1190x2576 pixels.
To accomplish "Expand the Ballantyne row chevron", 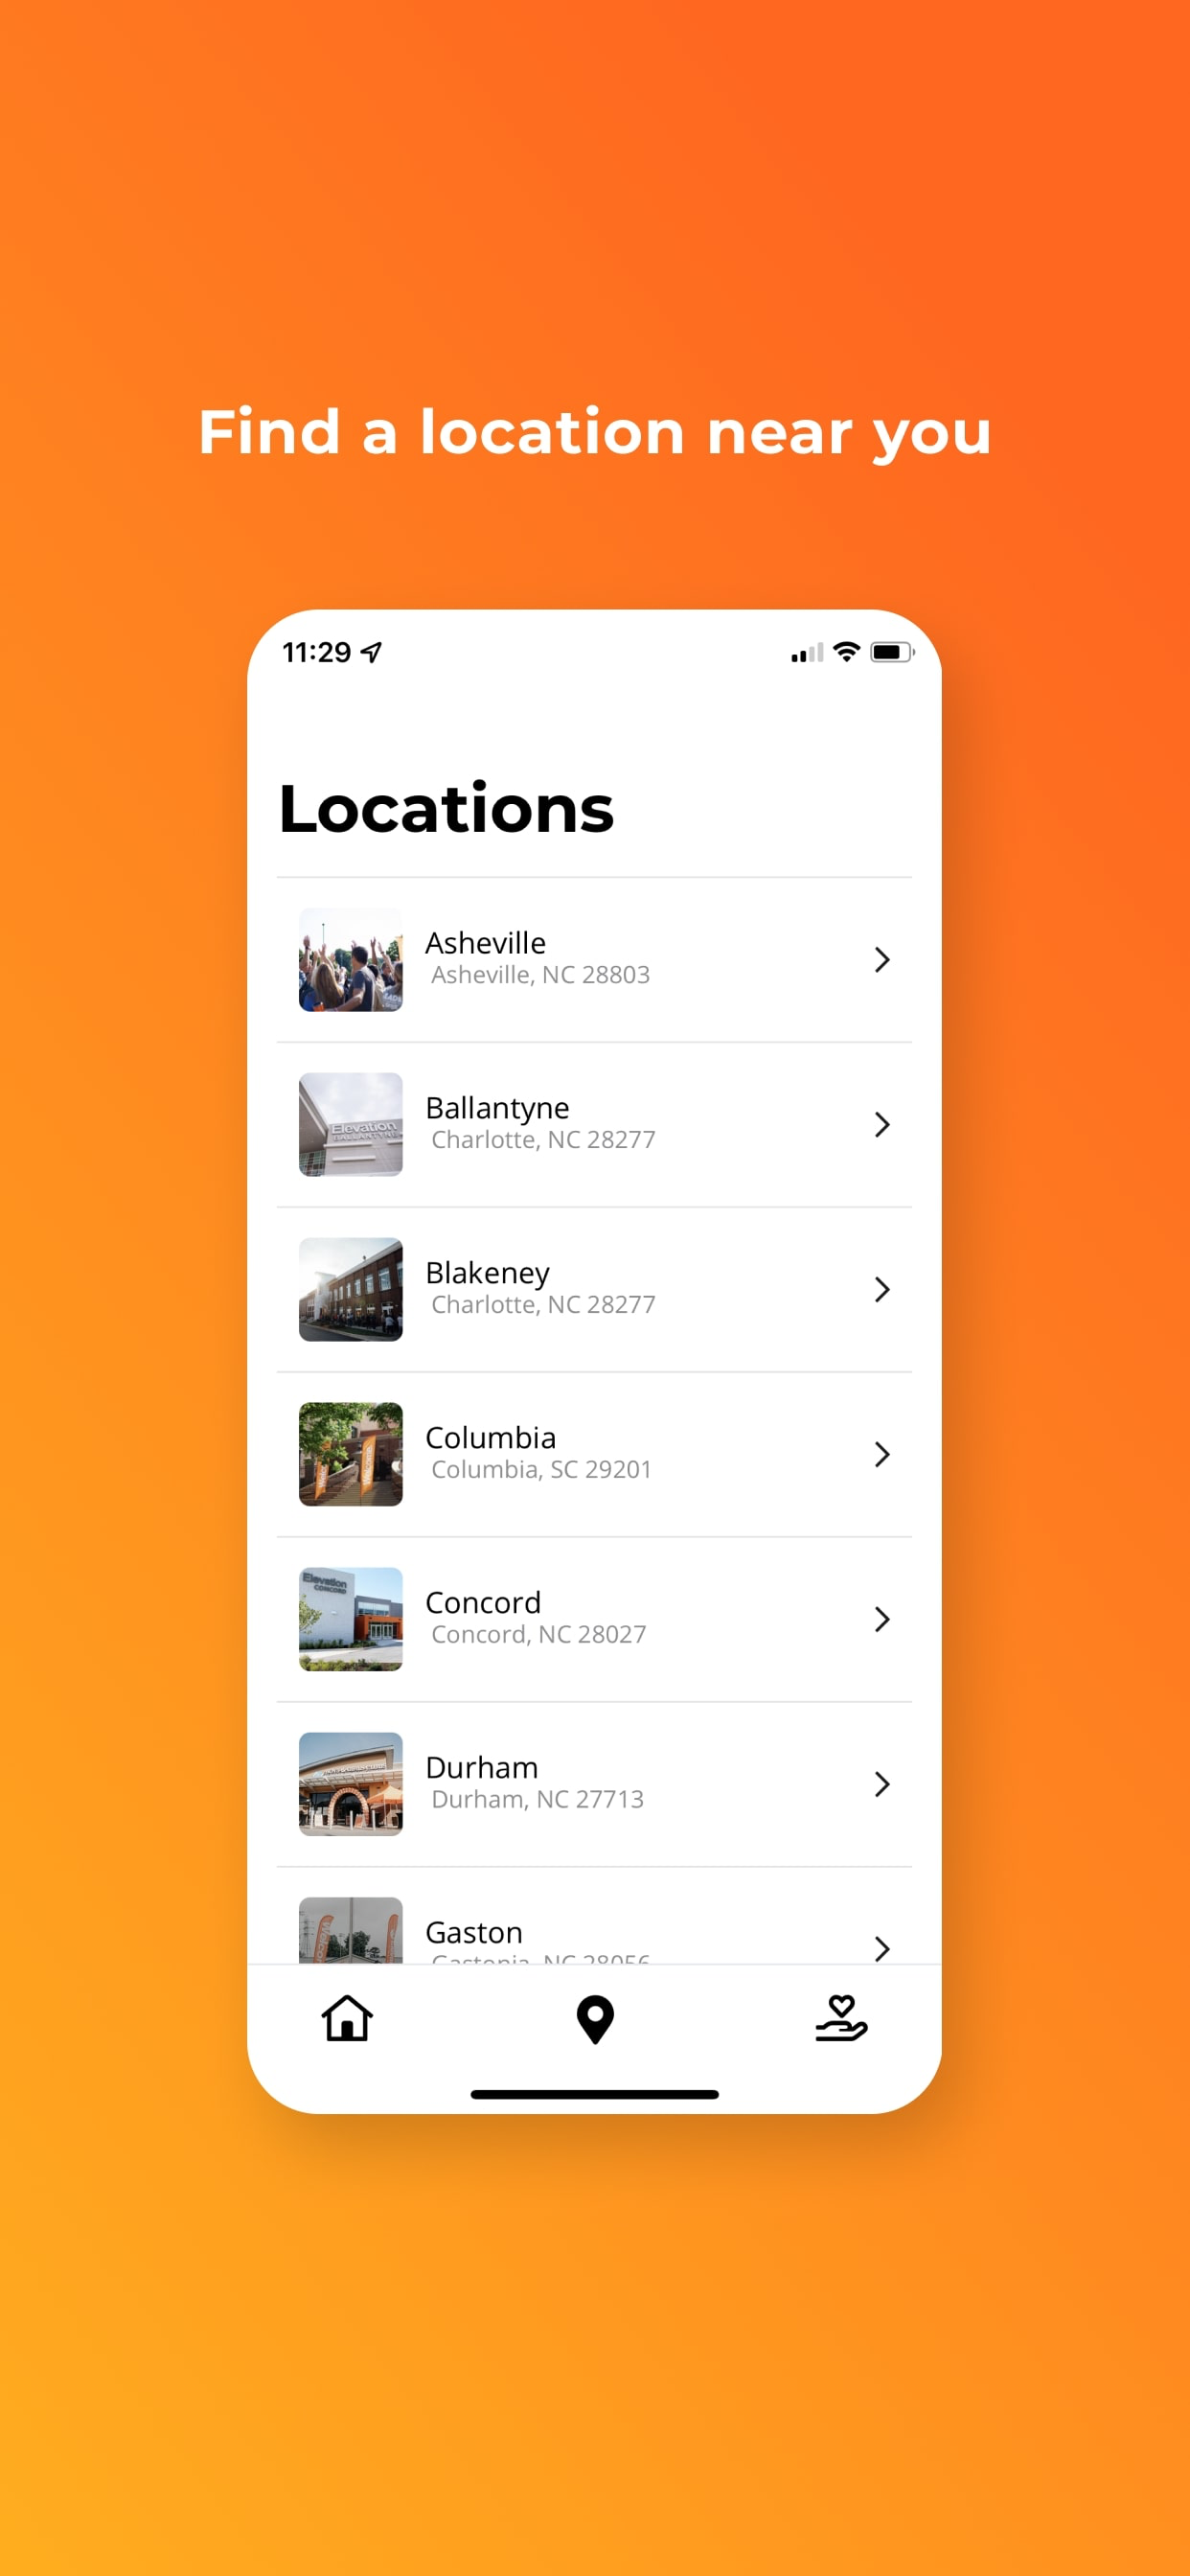I will point(881,1125).
